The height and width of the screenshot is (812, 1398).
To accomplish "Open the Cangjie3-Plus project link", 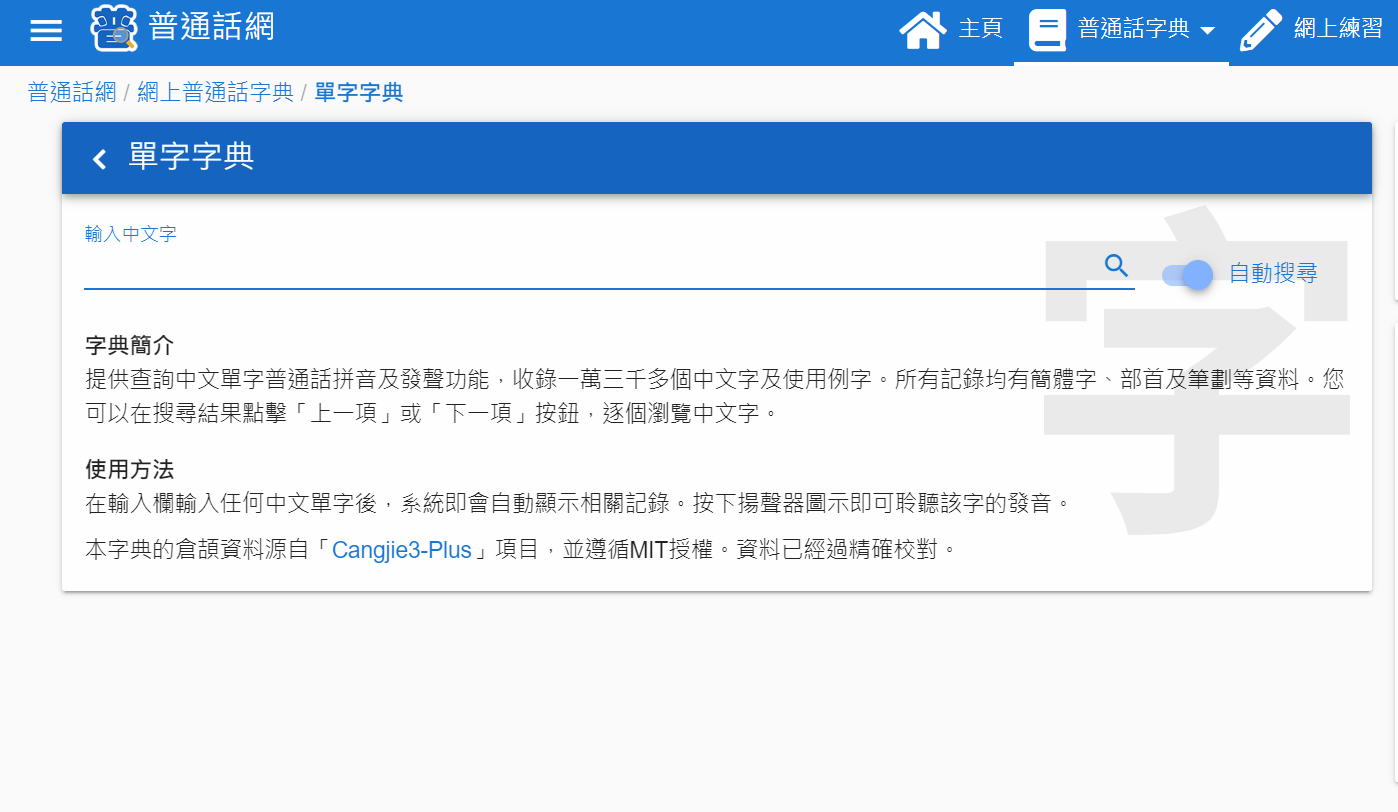I will pyautogui.click(x=401, y=550).
